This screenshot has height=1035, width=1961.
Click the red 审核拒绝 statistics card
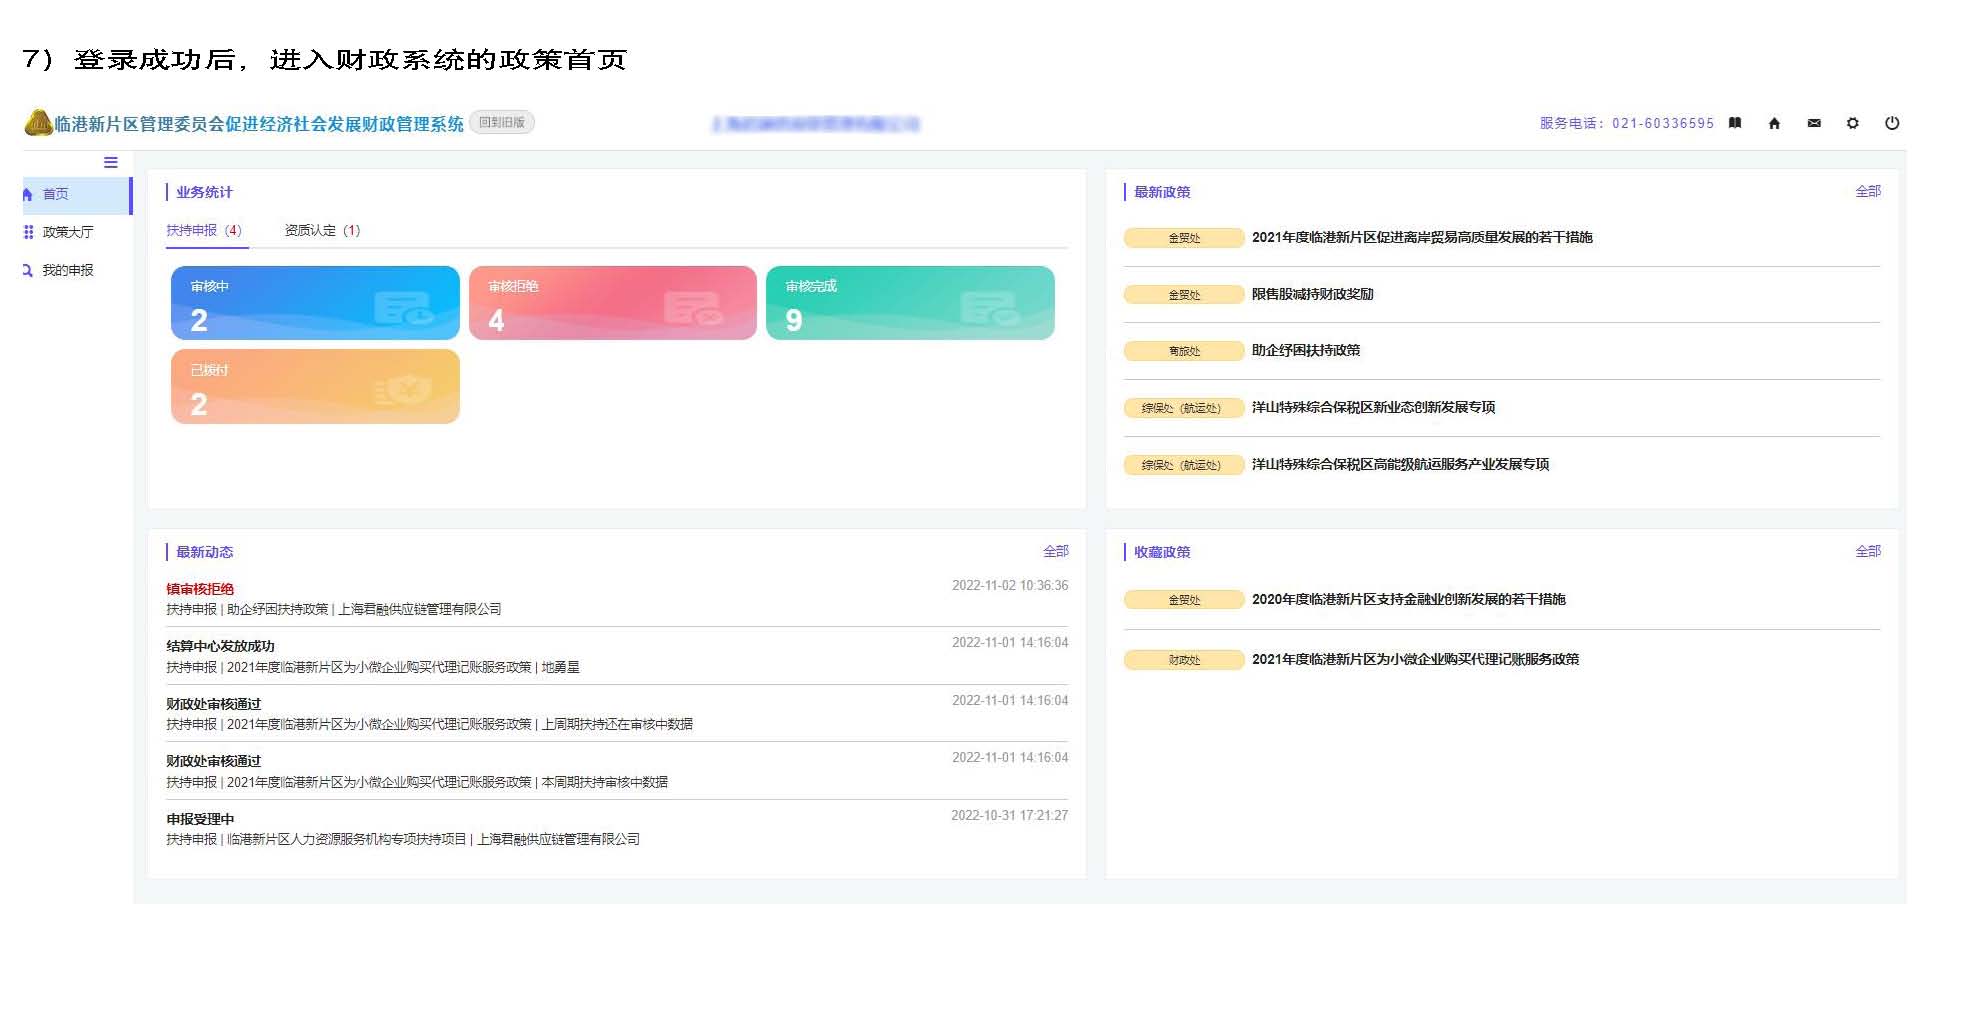pos(612,303)
